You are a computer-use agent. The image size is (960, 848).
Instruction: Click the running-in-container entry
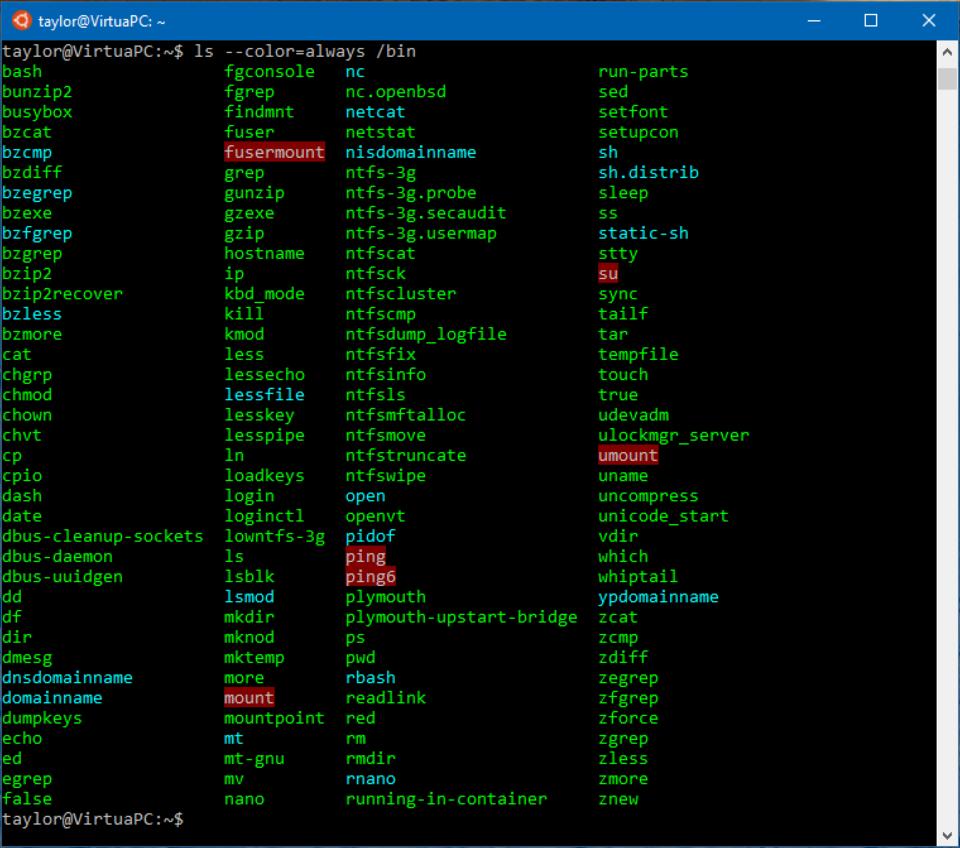pyautogui.click(x=446, y=798)
